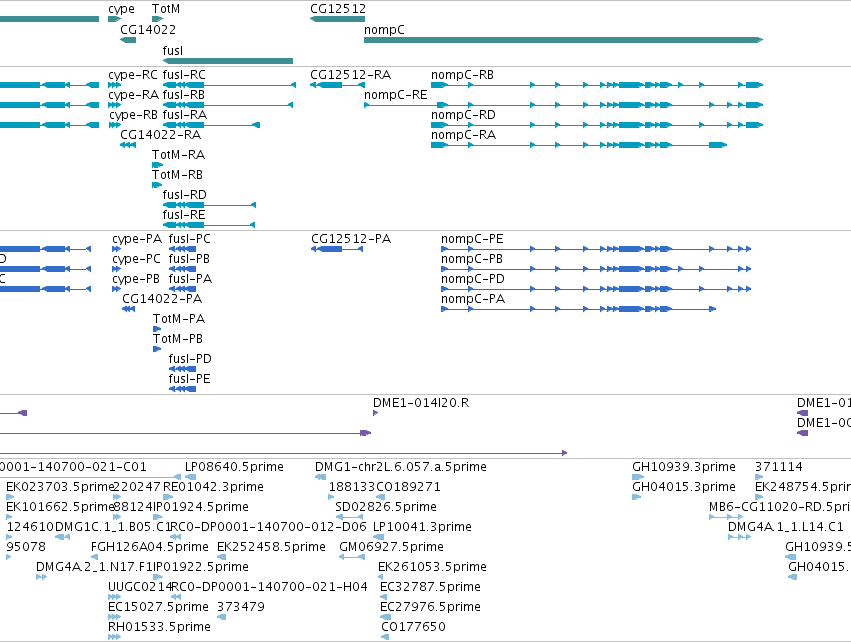
Task: Select CO177650 EST
Action: [x=385, y=637]
